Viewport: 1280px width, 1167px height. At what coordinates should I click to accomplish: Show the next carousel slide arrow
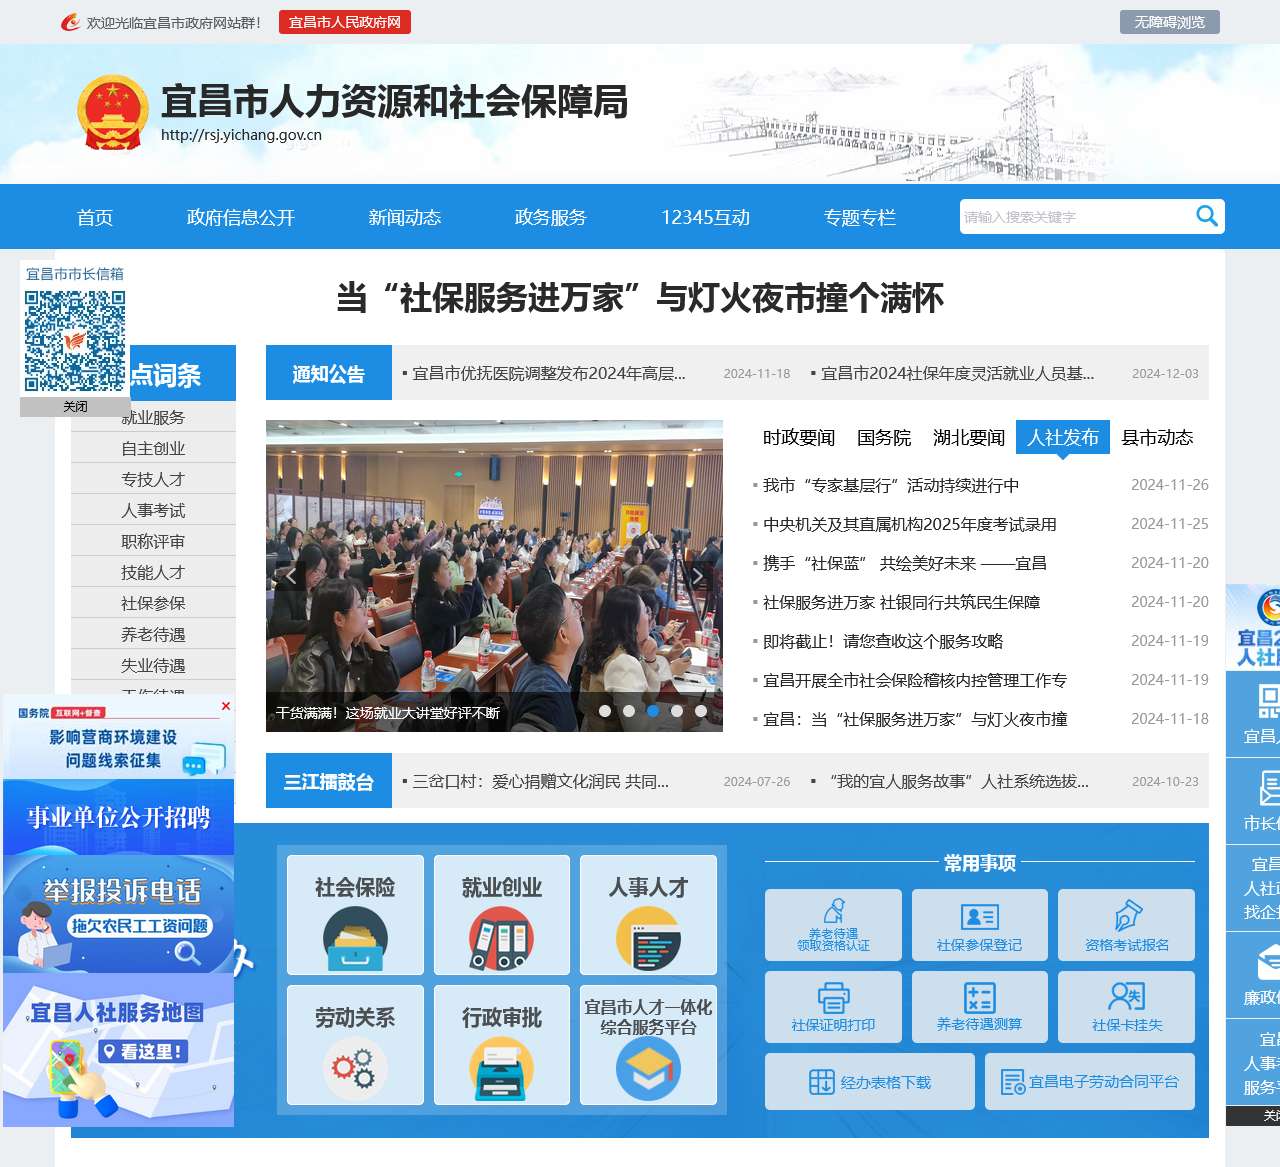click(697, 576)
